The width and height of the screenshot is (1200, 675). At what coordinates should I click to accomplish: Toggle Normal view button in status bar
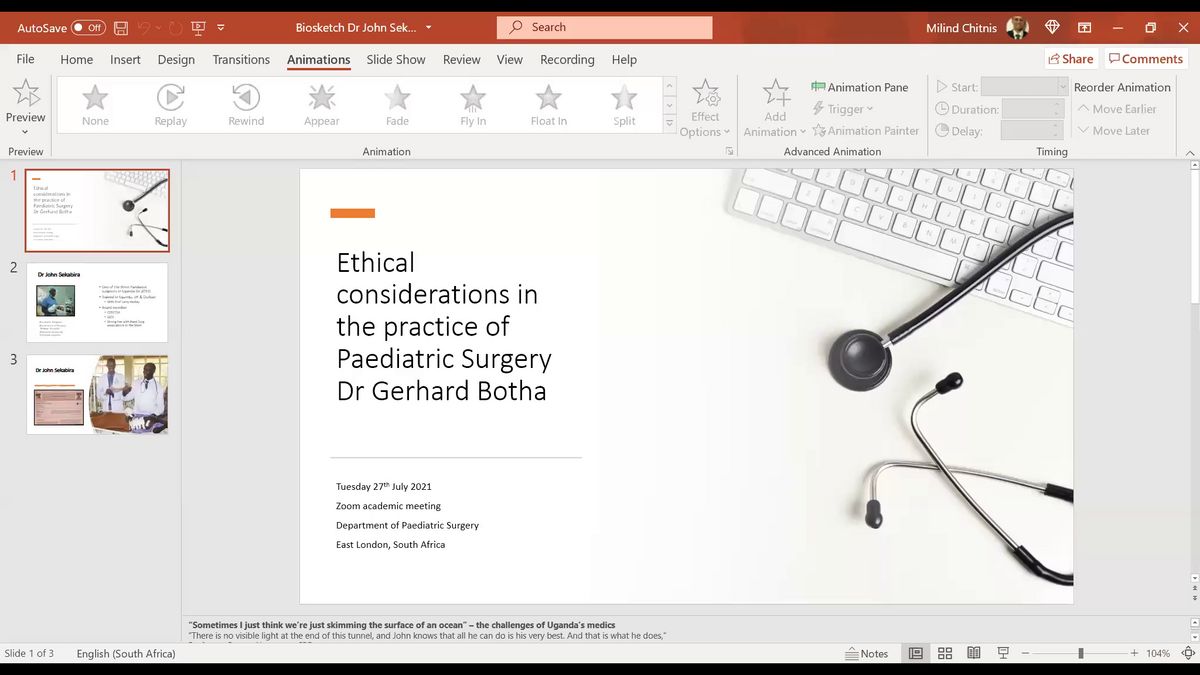[915, 653]
